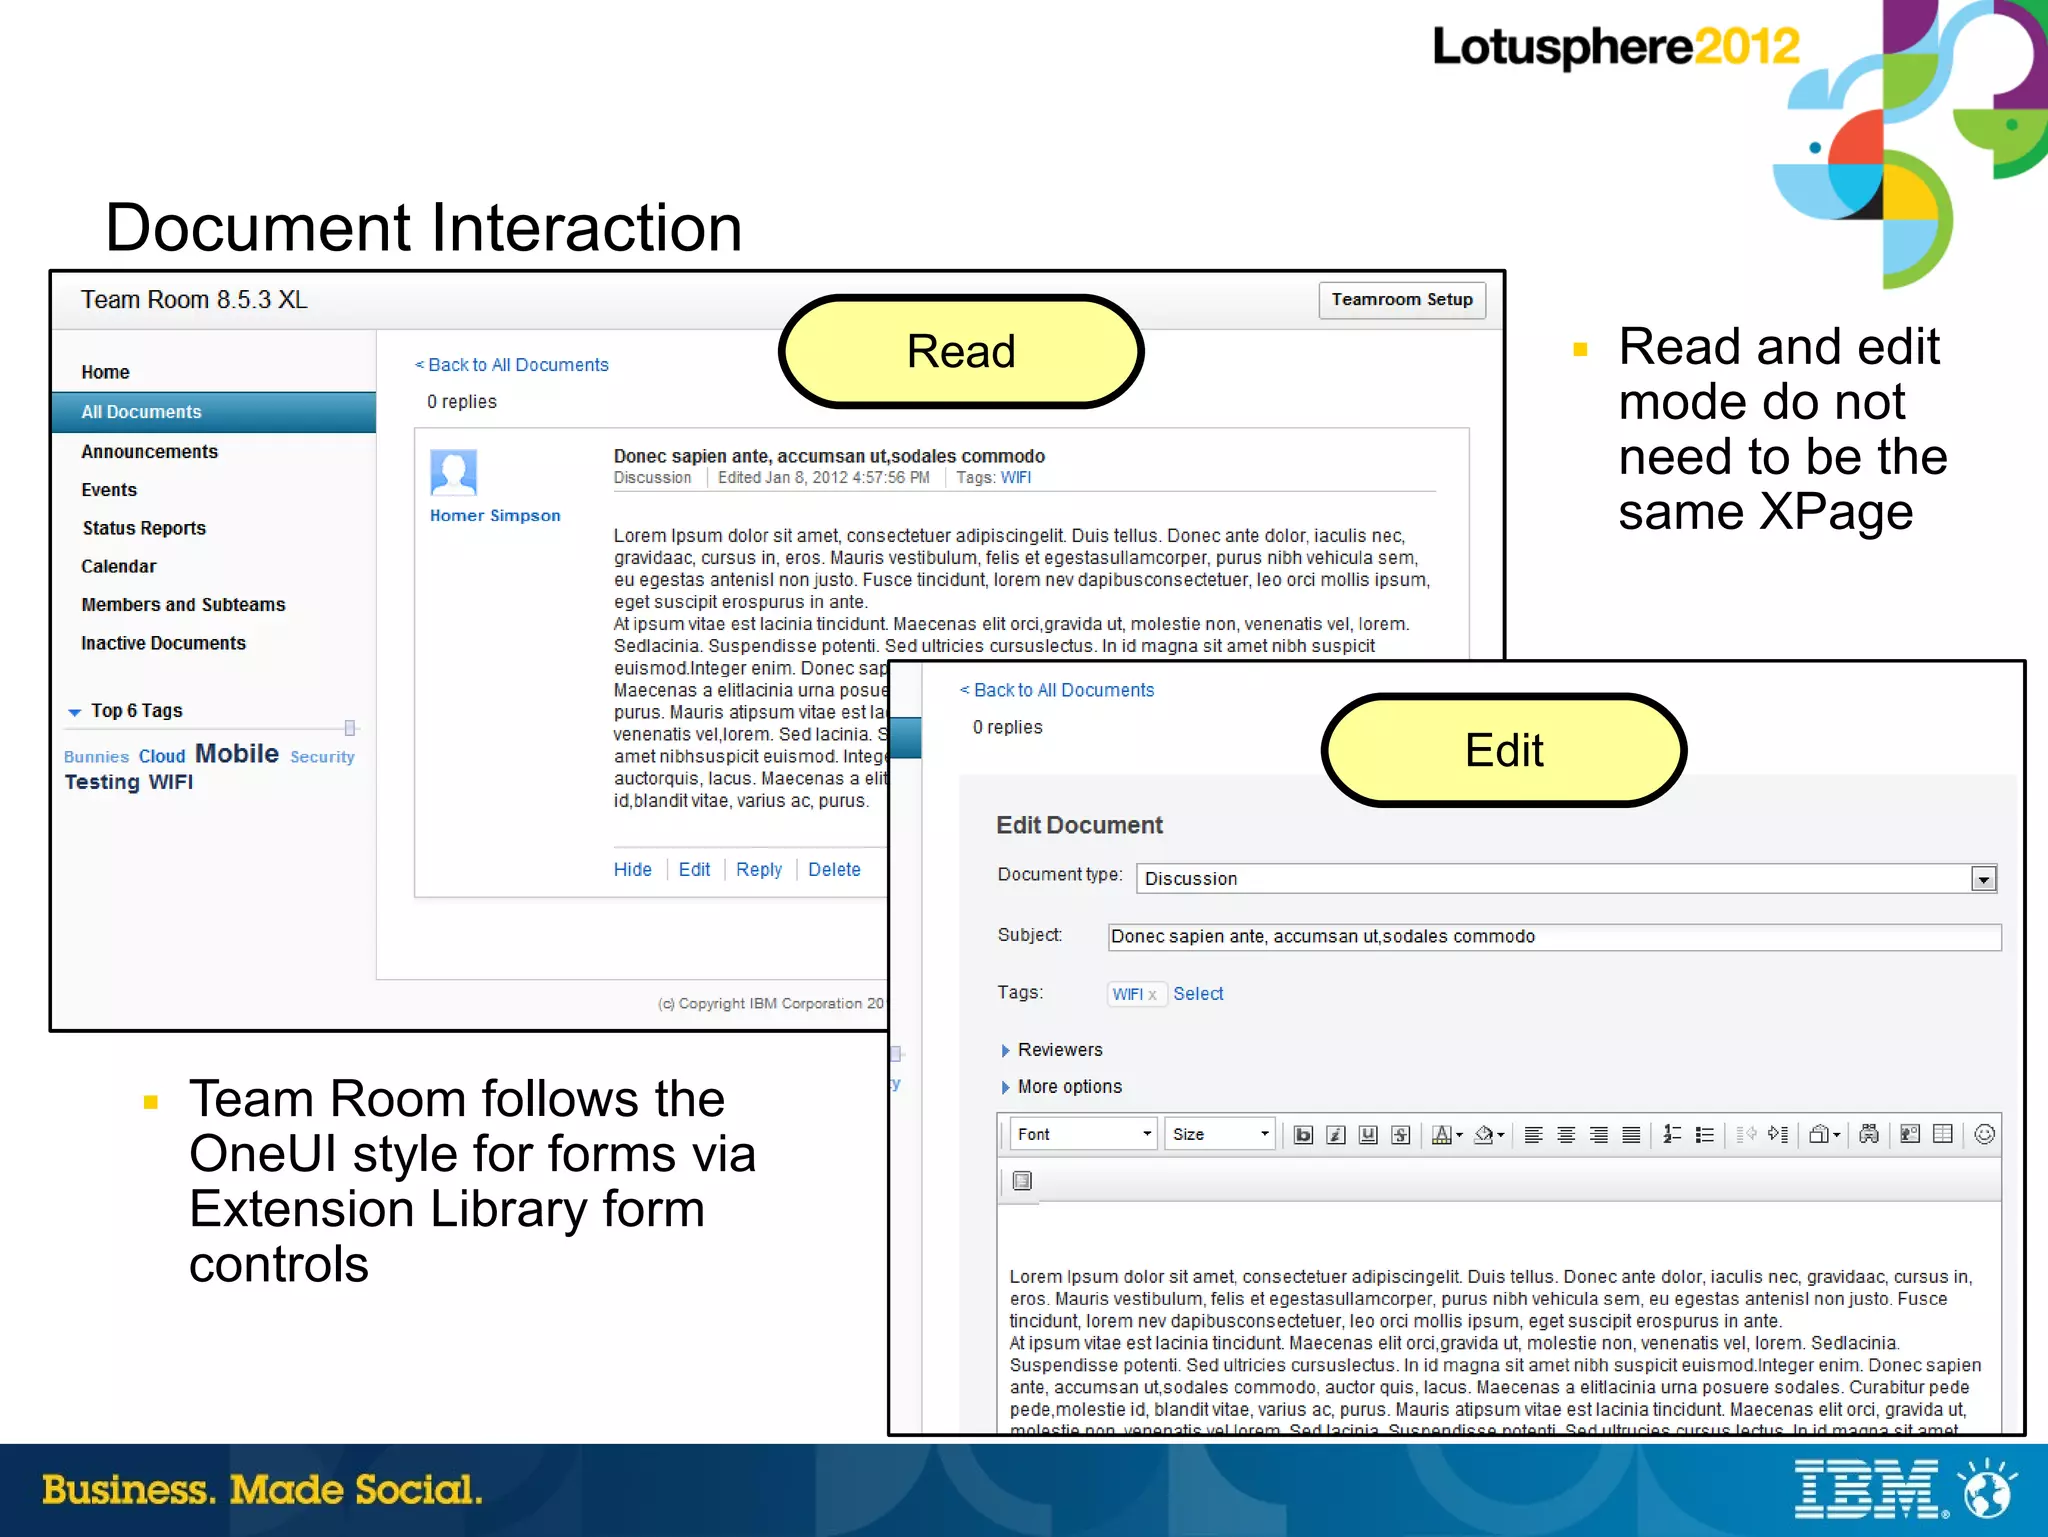Remove the WIFI tag with x
This screenshot has width=2048, height=1537.
(x=1152, y=995)
